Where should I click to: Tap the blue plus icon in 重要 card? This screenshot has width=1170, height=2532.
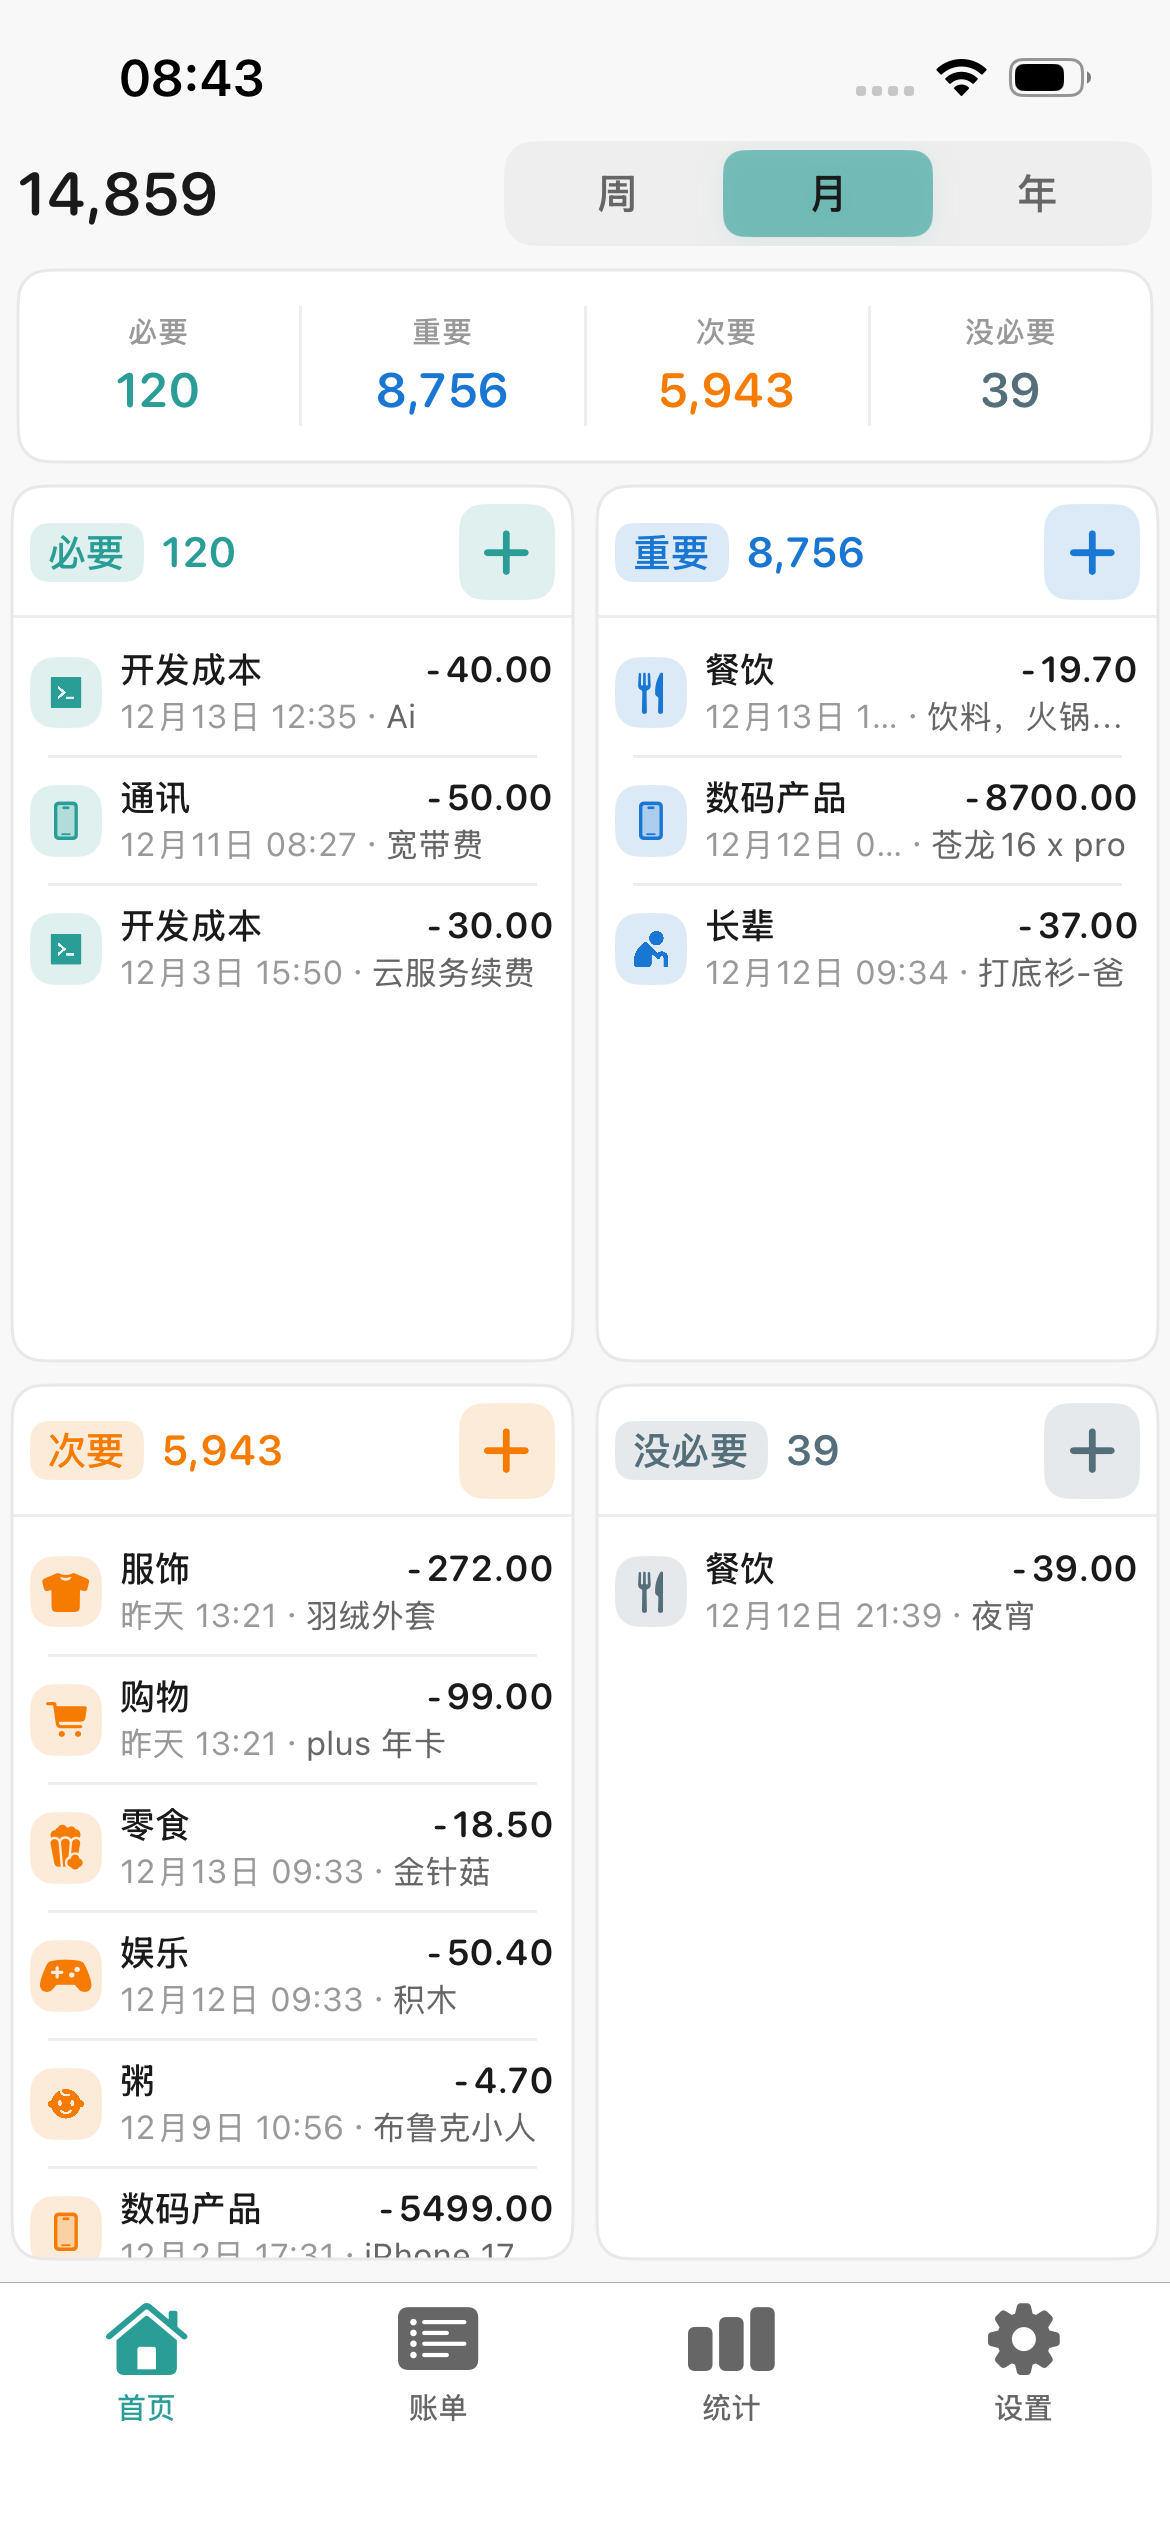pyautogui.click(x=1091, y=553)
